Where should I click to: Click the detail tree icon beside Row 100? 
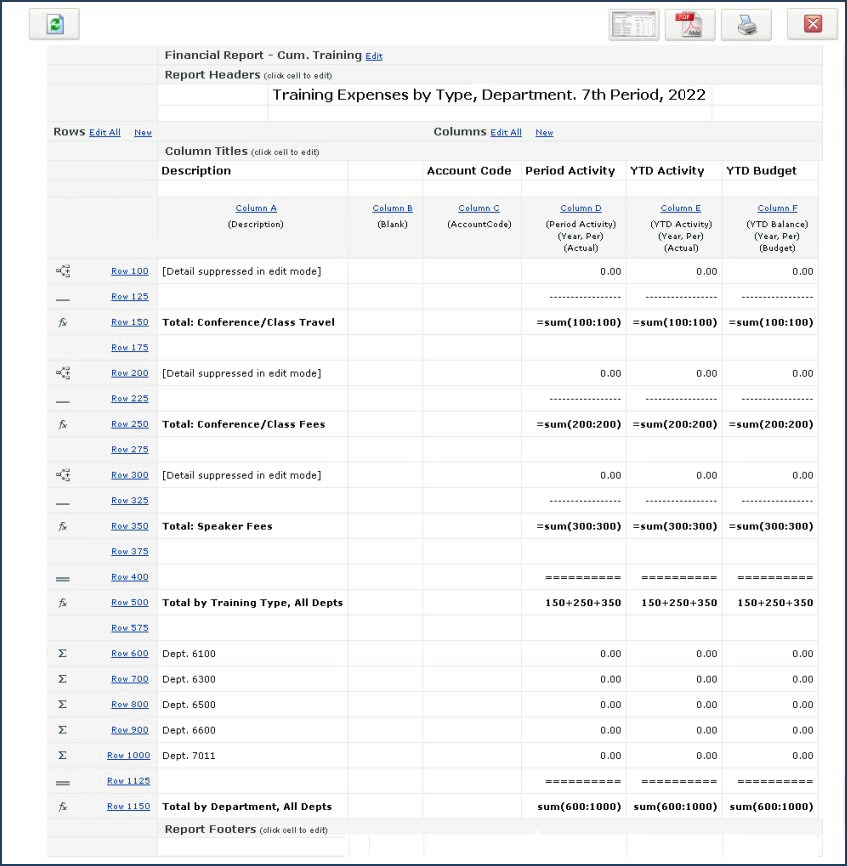click(63, 271)
